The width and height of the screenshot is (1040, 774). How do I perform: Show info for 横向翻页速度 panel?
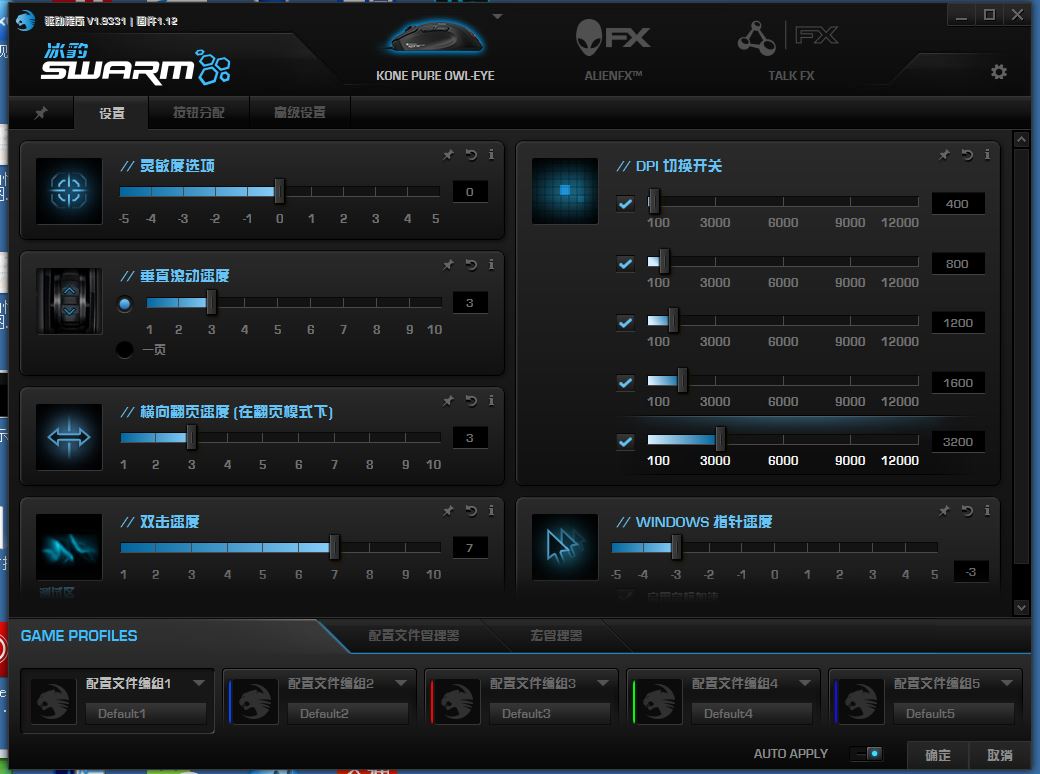point(491,401)
